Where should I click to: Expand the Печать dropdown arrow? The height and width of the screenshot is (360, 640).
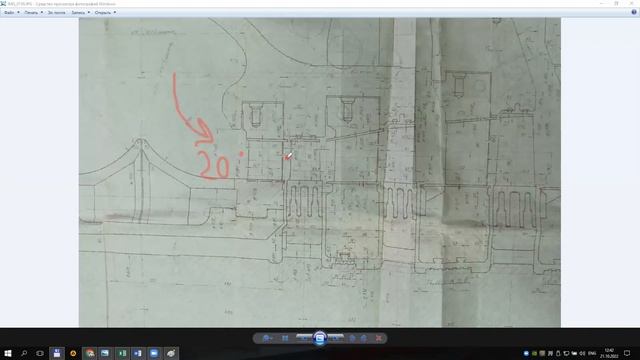(x=42, y=13)
